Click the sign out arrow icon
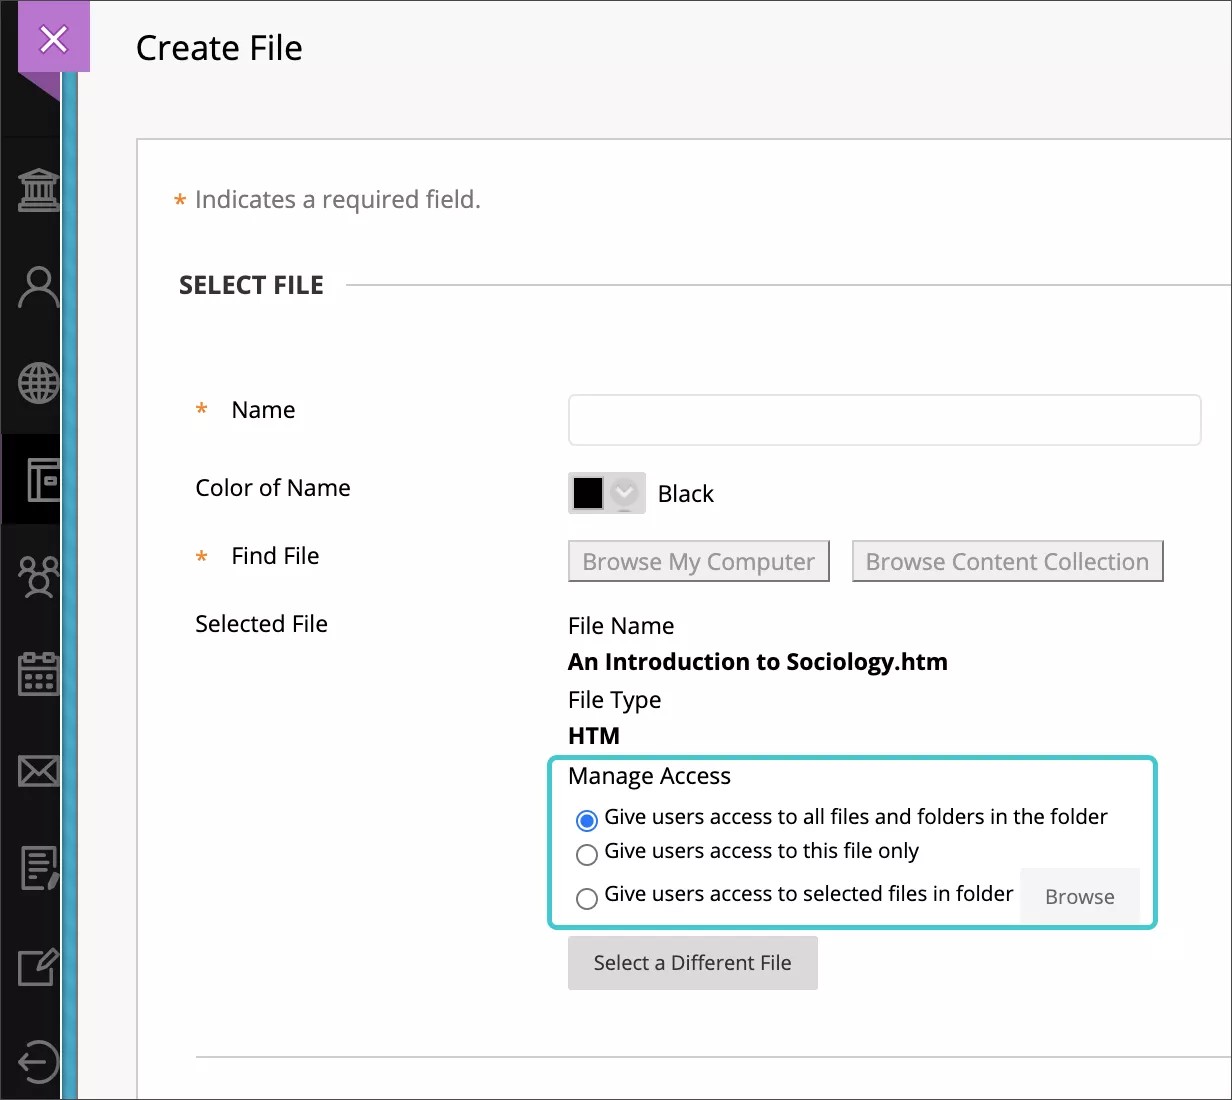Screen dimensions: 1232x1100 click(38, 1062)
